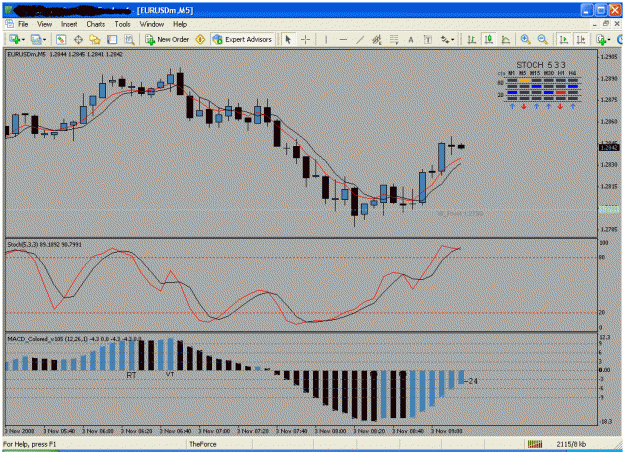Image resolution: width=625 pixels, height=452 pixels.
Task: Toggle the Terminal window icon
Action: tap(112, 39)
